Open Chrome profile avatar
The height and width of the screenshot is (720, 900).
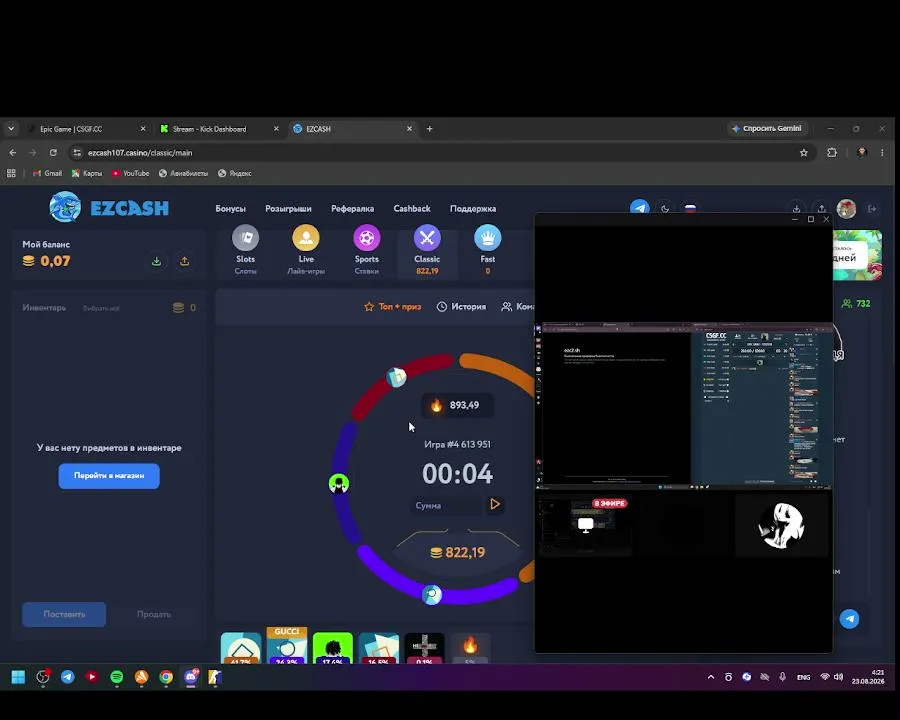(x=862, y=153)
